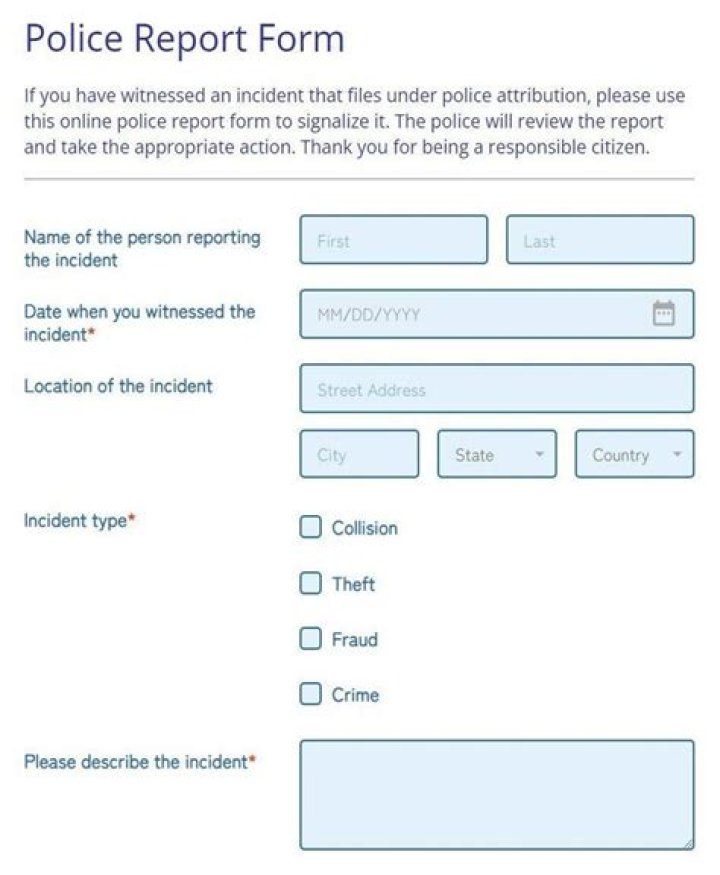Open the calendar date picker icon
720x875 pixels.
click(664, 314)
